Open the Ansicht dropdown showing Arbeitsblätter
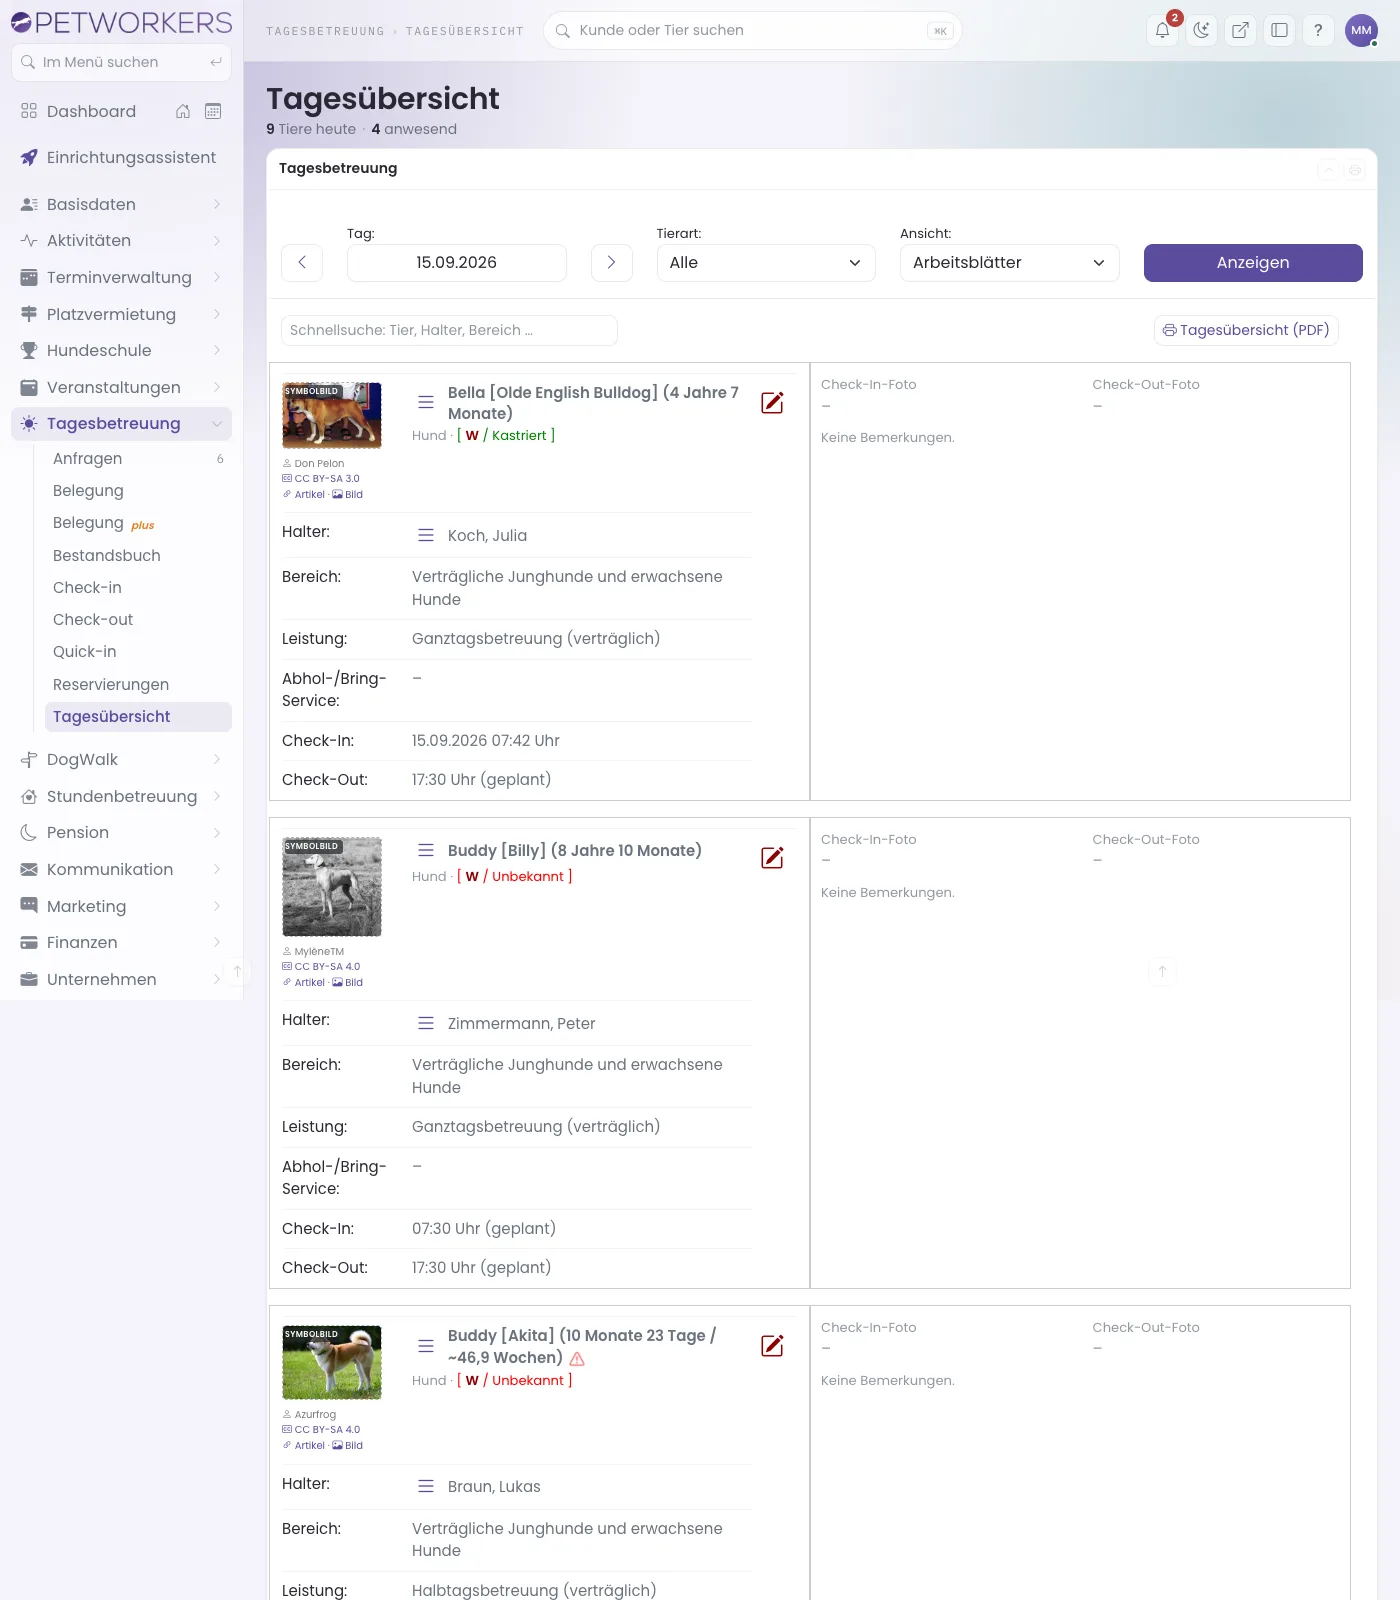 [x=1009, y=262]
